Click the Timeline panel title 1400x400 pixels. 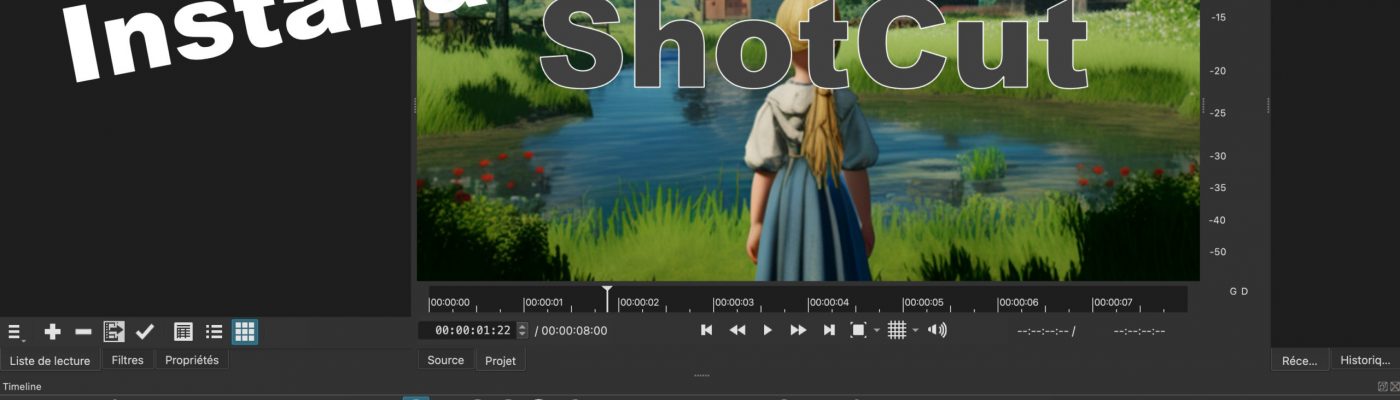click(x=21, y=386)
